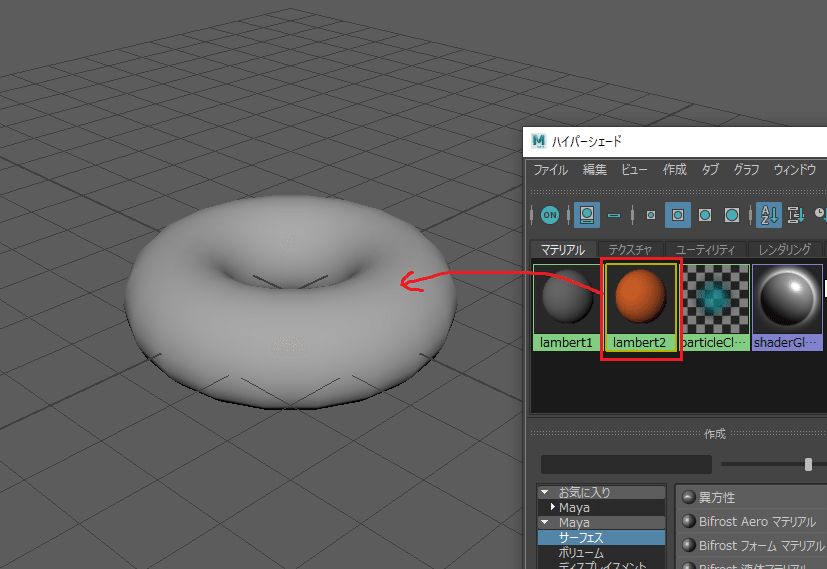Sort materials by time icon

coord(820,214)
